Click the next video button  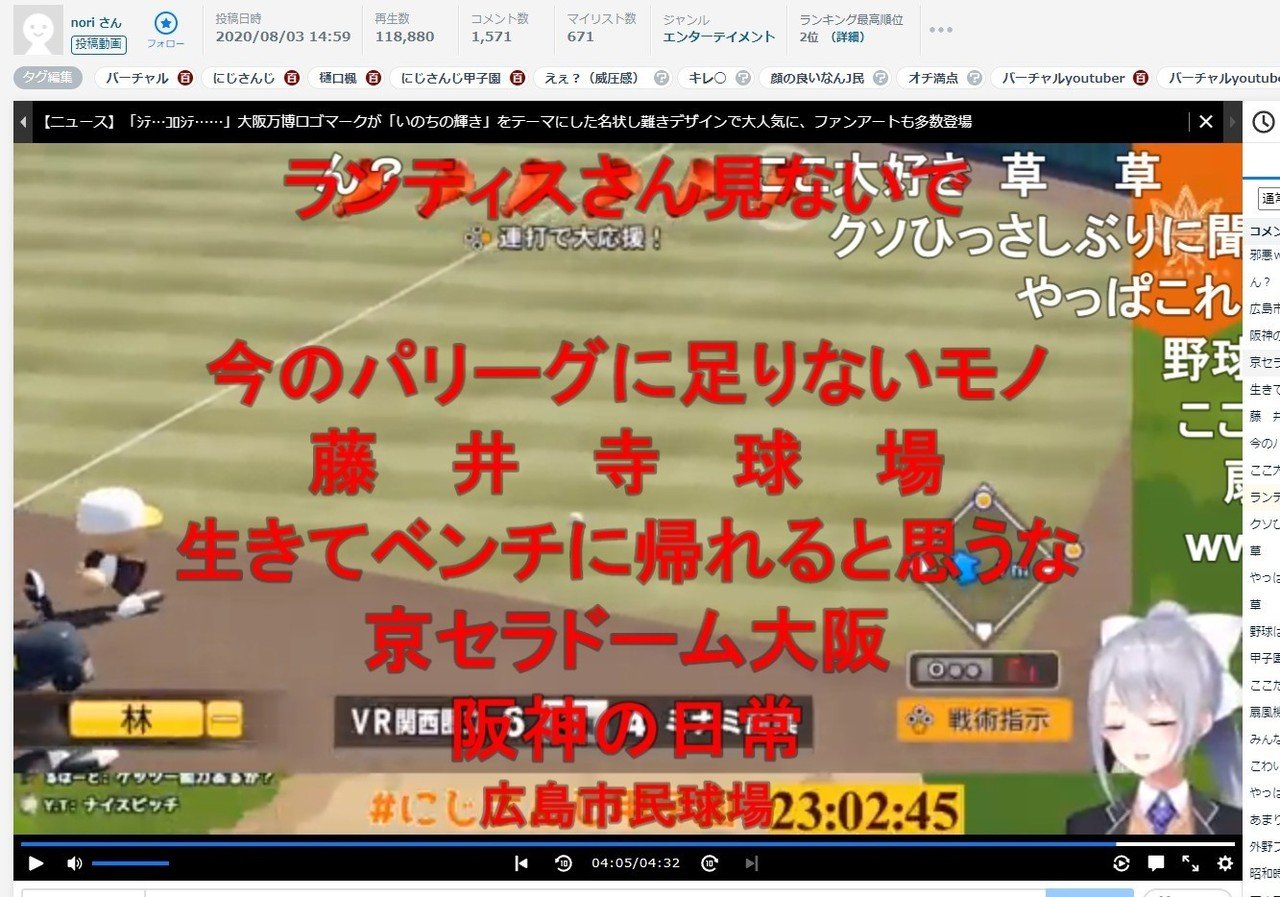tap(752, 863)
